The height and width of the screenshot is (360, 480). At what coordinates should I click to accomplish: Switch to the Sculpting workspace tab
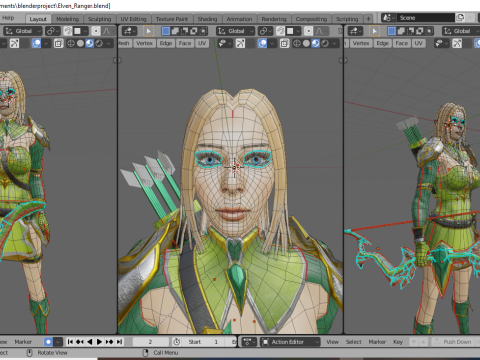pos(100,19)
